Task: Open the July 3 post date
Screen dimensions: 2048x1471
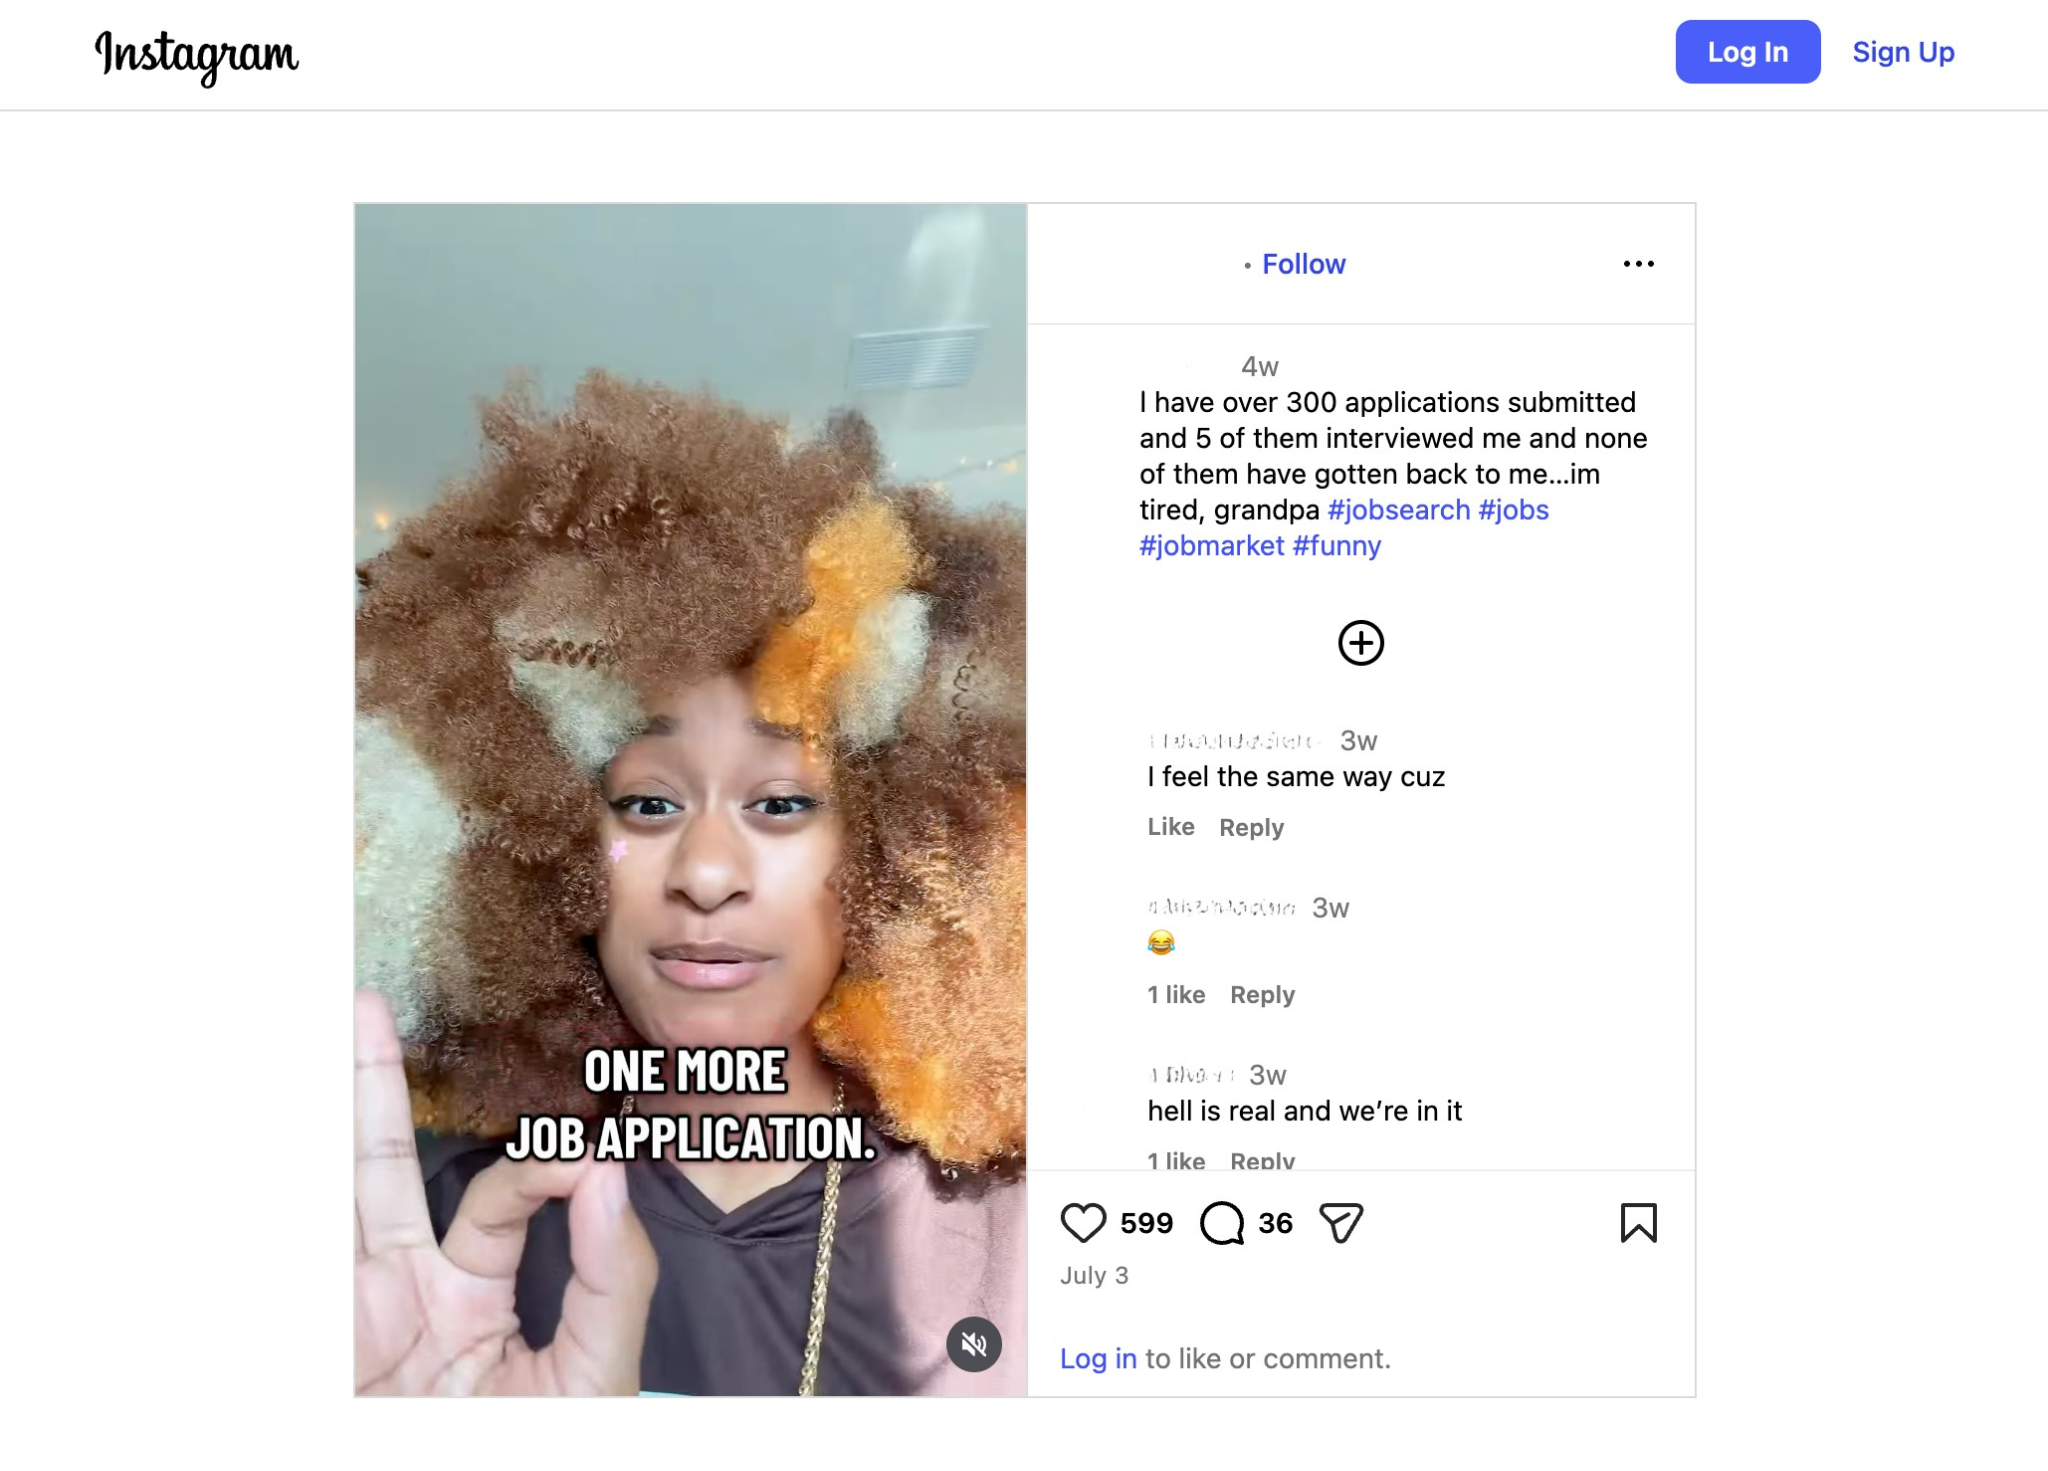Action: (1094, 1276)
